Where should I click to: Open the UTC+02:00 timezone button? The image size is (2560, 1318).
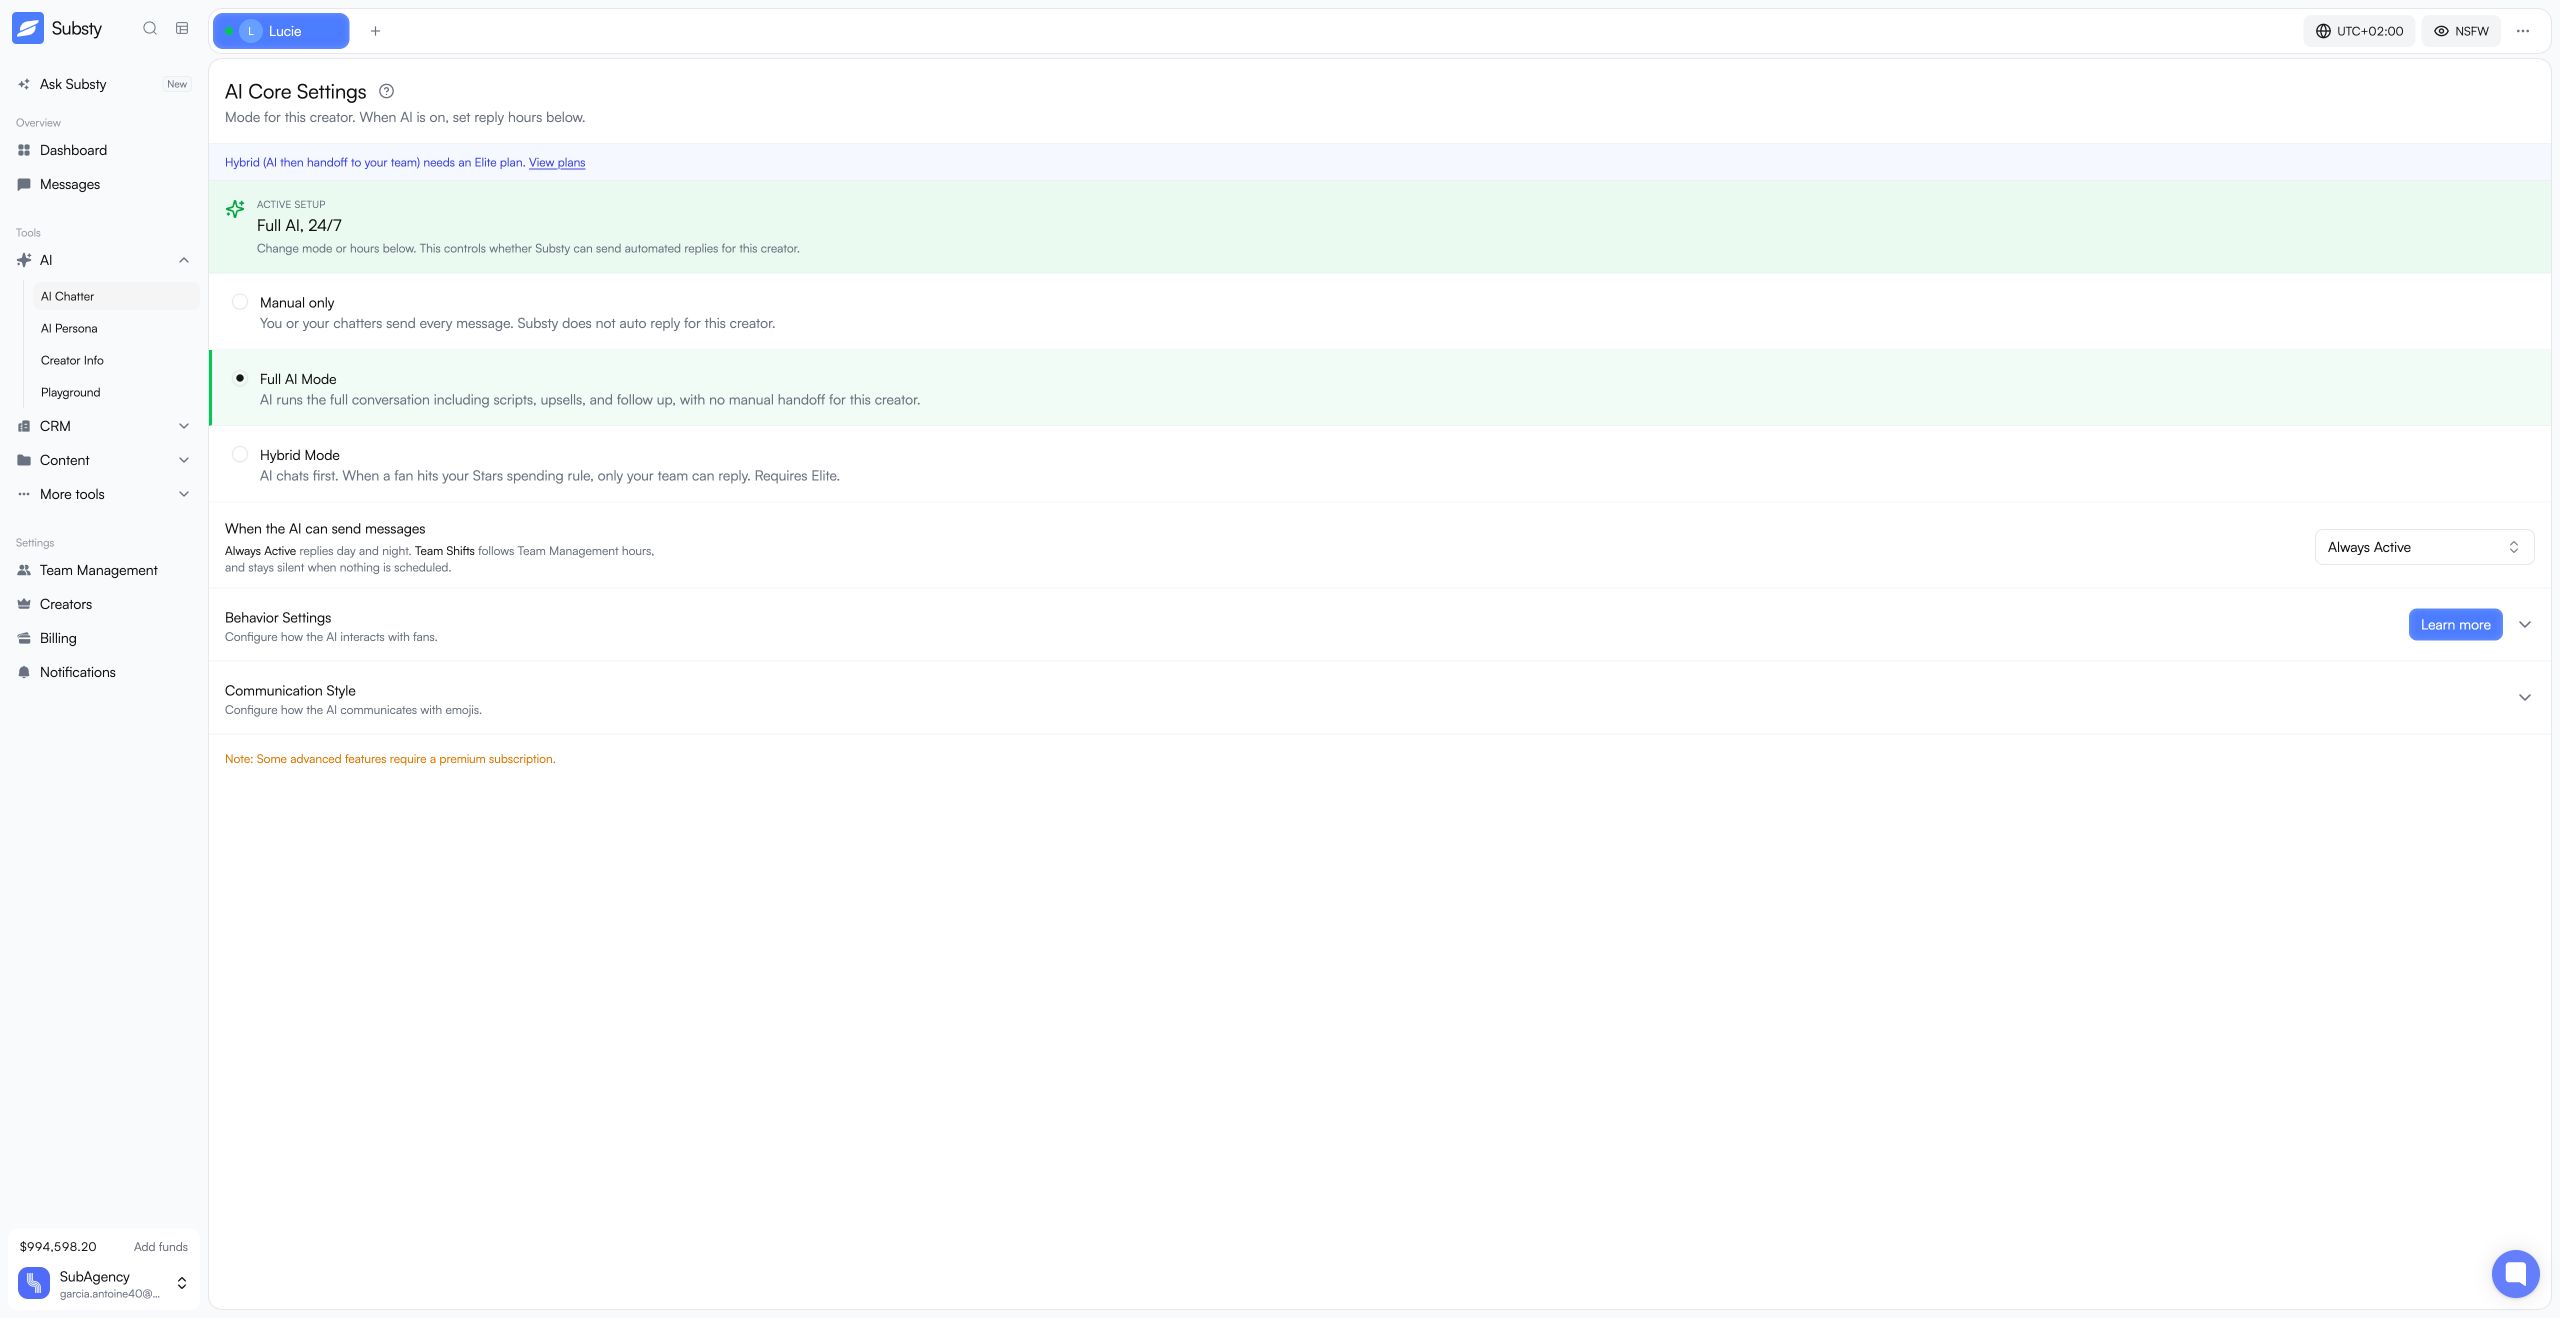coord(2359,32)
